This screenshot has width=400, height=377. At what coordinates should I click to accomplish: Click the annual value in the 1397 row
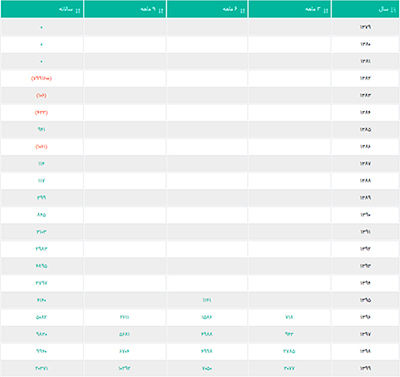point(41,334)
